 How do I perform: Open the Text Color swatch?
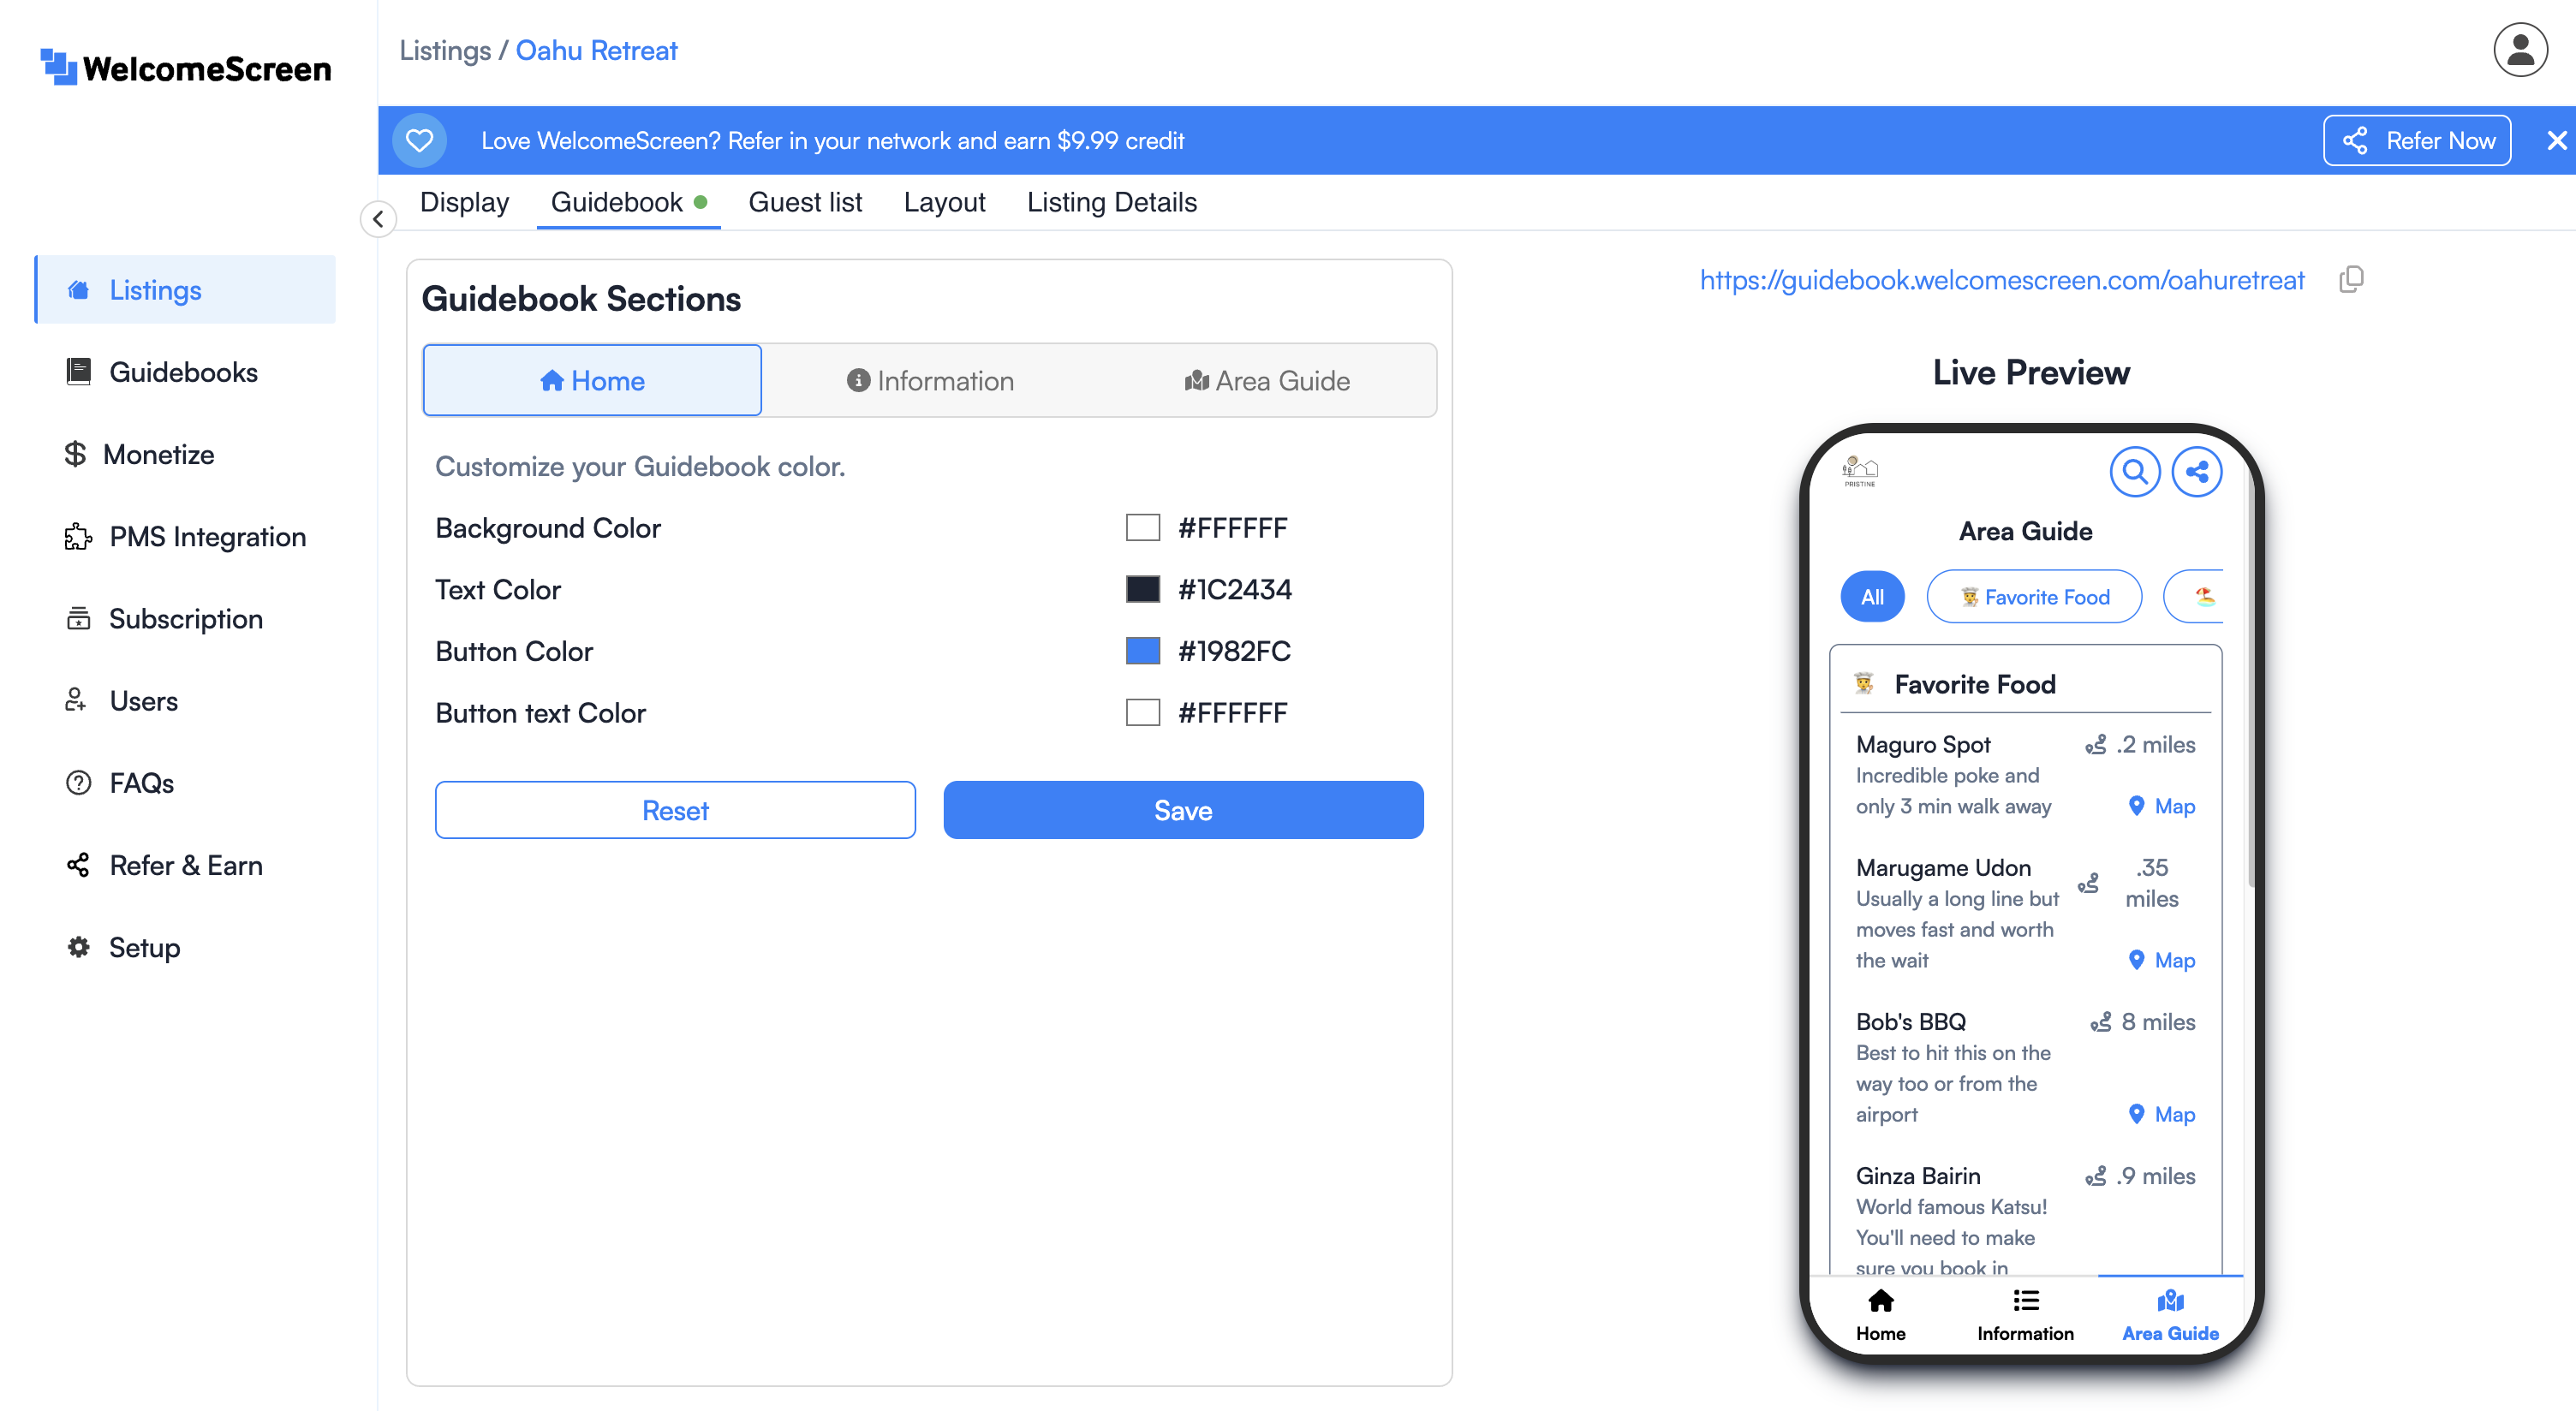pos(1142,589)
